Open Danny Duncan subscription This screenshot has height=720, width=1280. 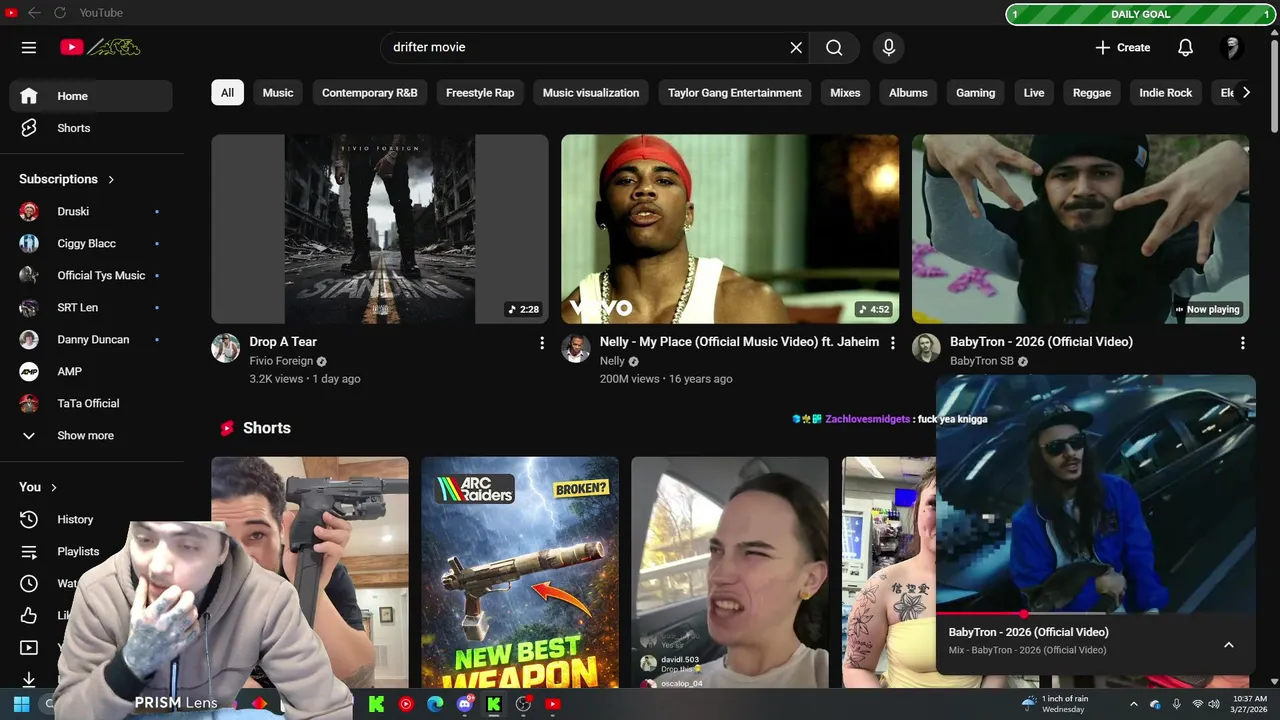[91, 339]
